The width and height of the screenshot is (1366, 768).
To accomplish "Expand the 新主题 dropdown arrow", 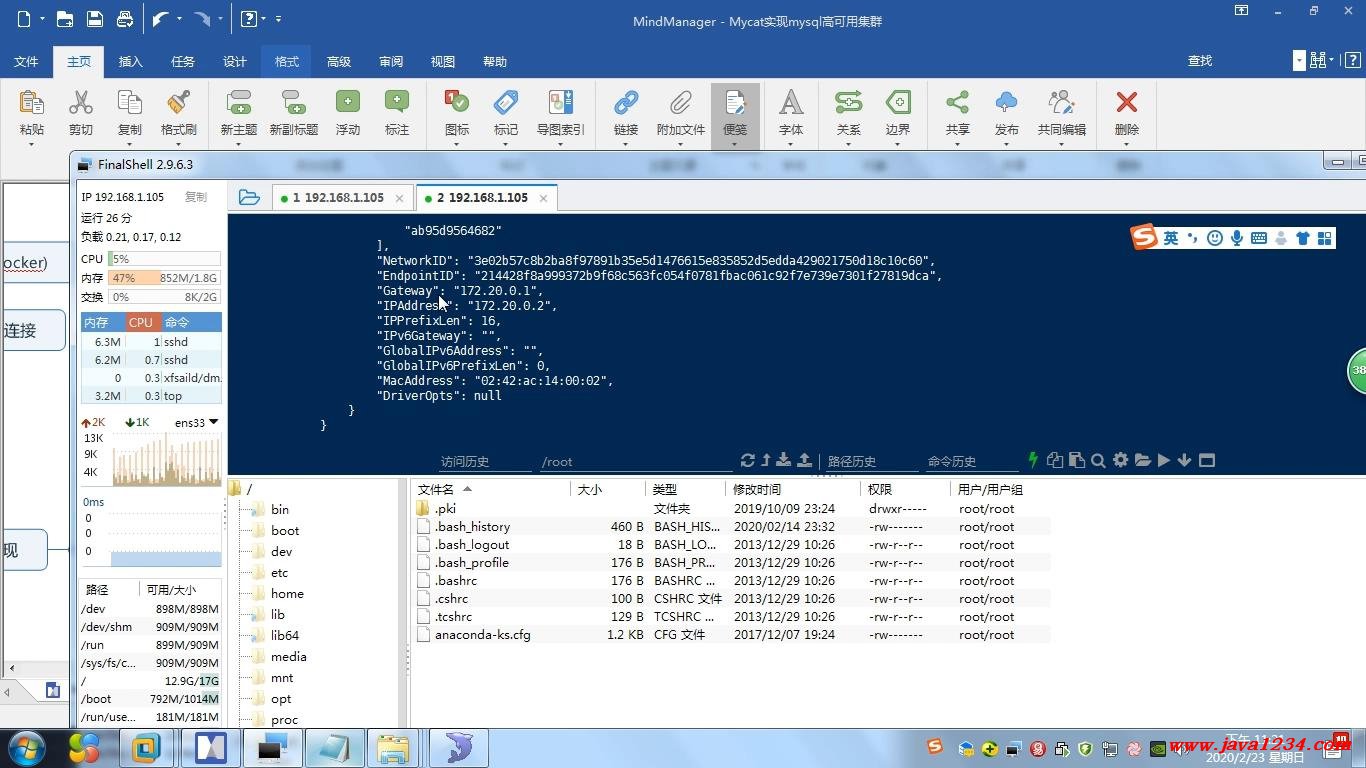I will tap(239, 144).
